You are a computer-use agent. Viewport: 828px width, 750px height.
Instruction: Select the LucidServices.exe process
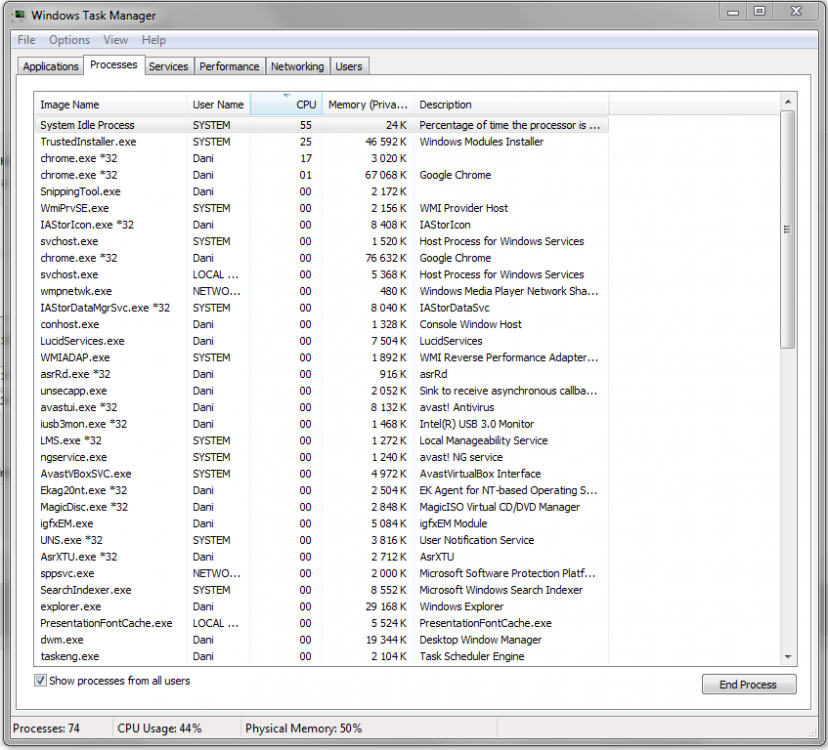tap(321, 341)
